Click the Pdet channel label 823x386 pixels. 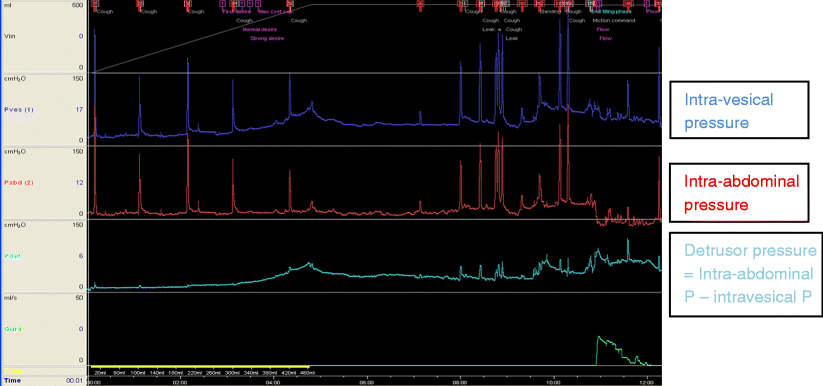(x=10, y=256)
